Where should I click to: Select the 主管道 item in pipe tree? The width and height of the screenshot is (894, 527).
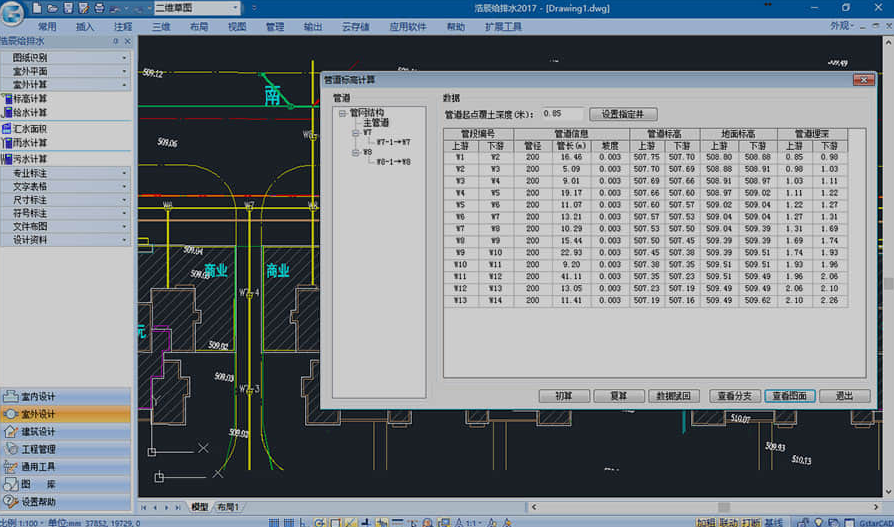tap(376, 123)
